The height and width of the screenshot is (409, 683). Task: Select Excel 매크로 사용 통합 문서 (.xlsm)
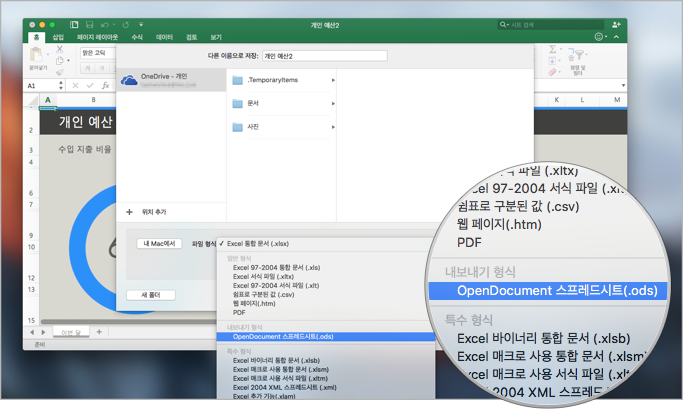click(325, 369)
